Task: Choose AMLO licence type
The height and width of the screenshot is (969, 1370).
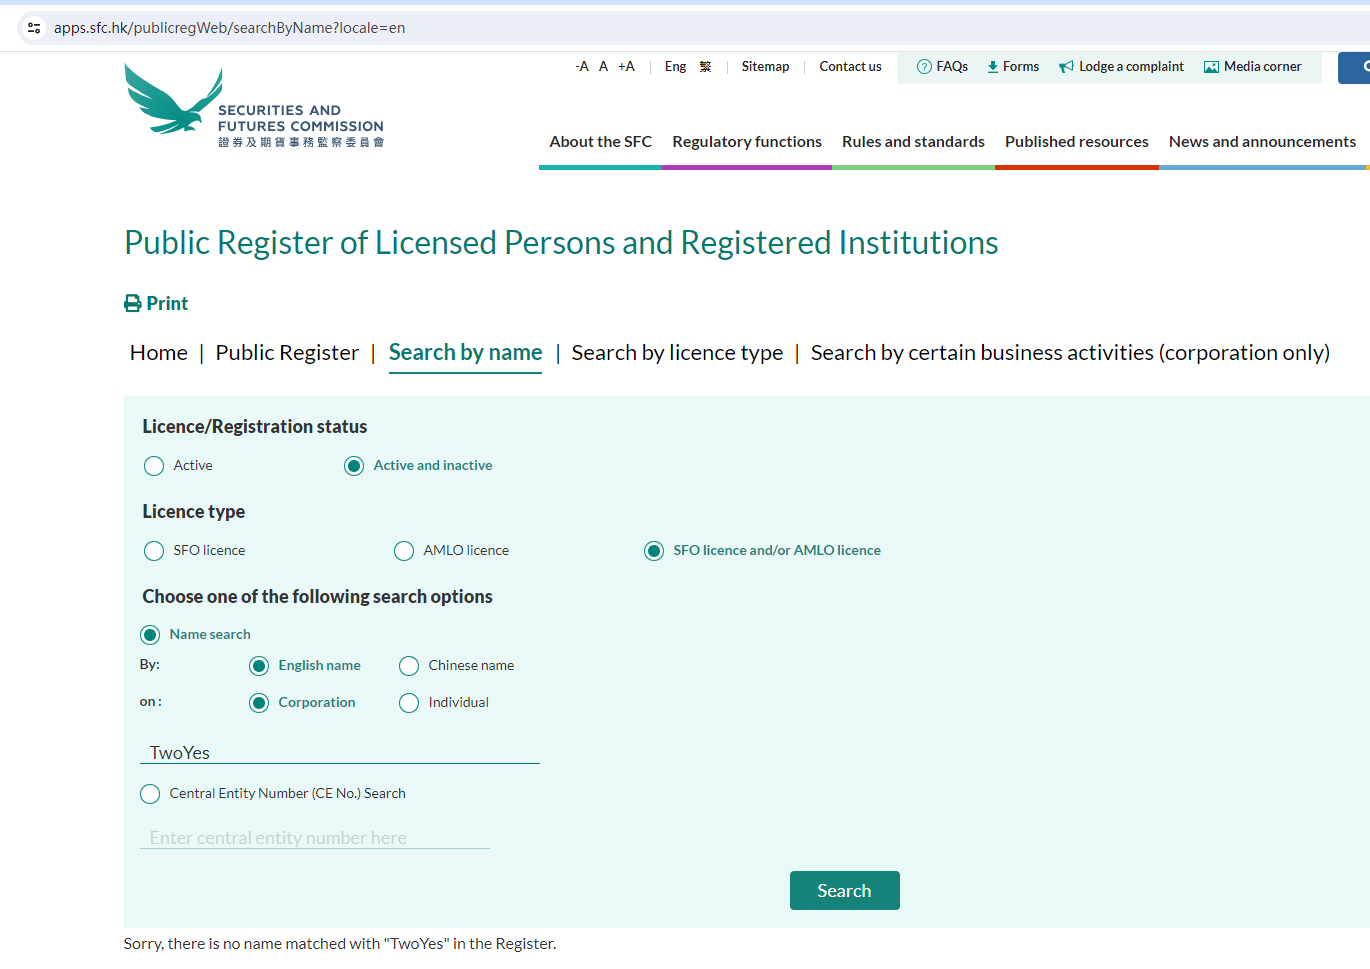Action: (404, 551)
